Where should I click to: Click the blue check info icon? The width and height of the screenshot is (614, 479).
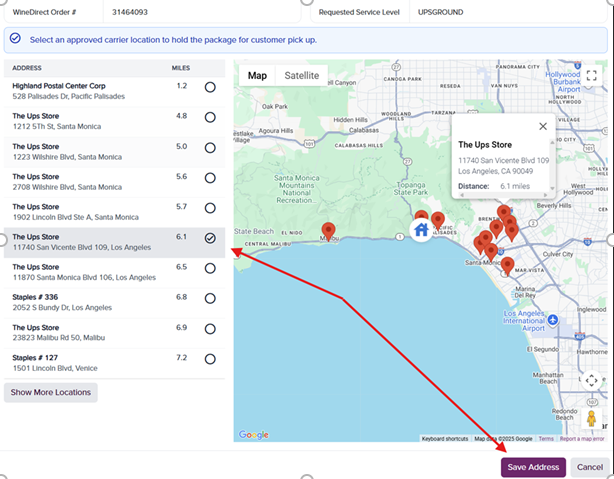click(15, 38)
